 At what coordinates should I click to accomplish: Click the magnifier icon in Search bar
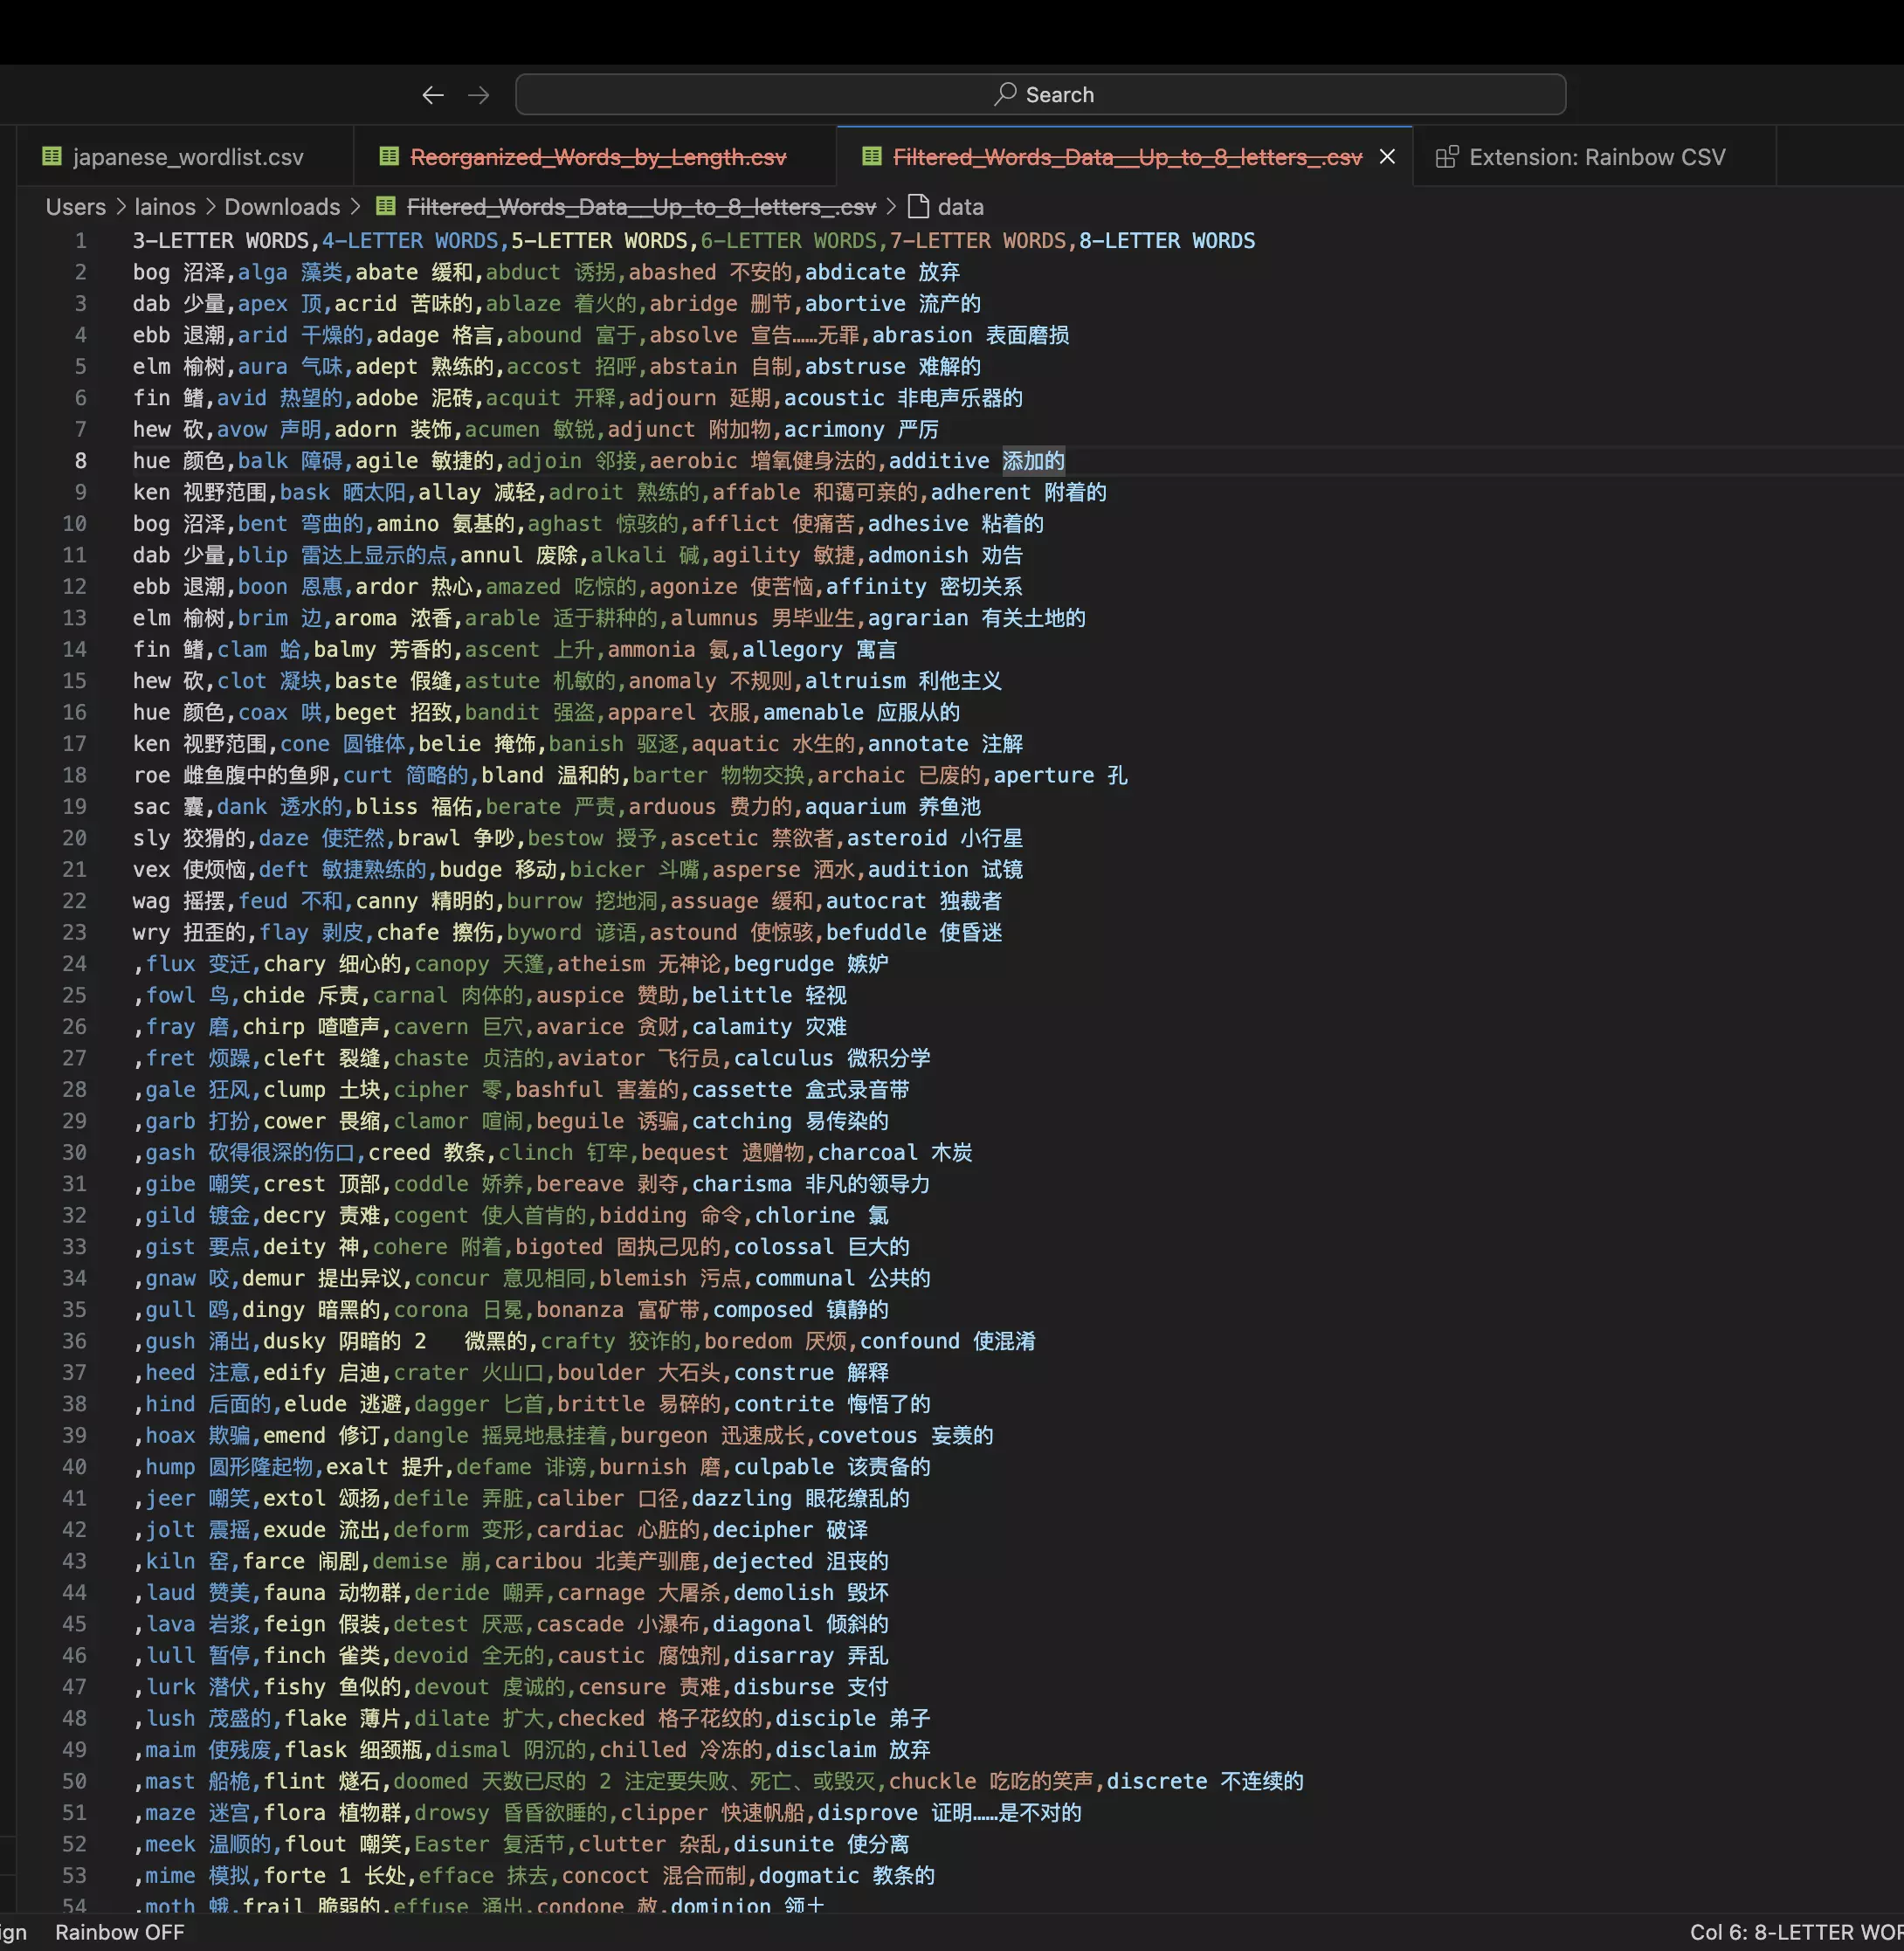tap(1005, 94)
